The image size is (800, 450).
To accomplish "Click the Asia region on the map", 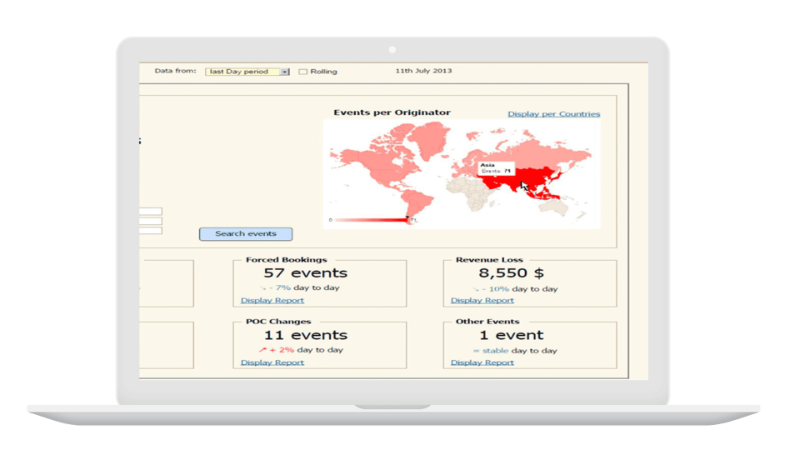I will point(535,180).
